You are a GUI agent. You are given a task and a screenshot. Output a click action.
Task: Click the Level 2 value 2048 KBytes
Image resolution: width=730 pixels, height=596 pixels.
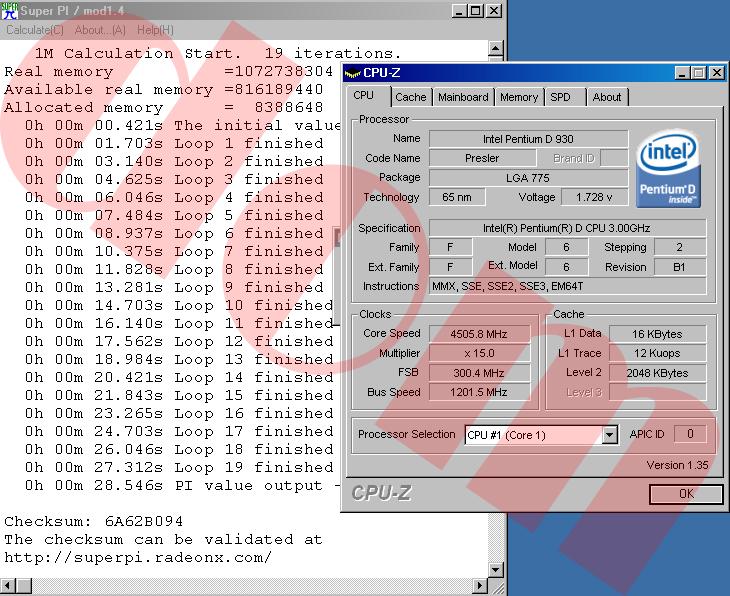[x=657, y=373]
